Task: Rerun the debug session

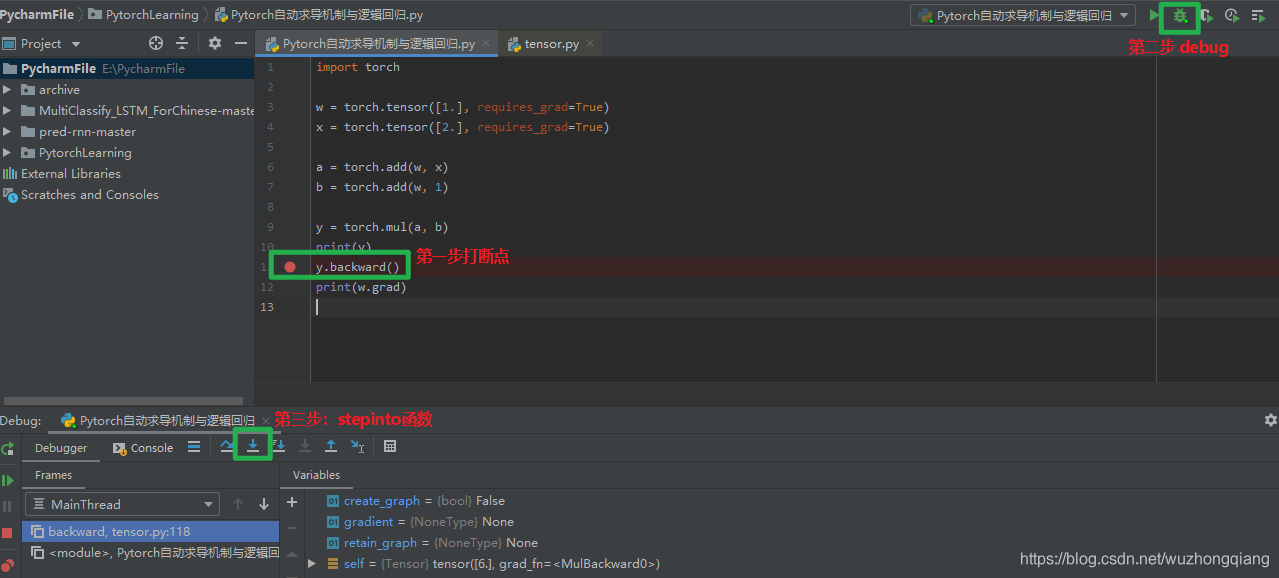Action: click(8, 449)
